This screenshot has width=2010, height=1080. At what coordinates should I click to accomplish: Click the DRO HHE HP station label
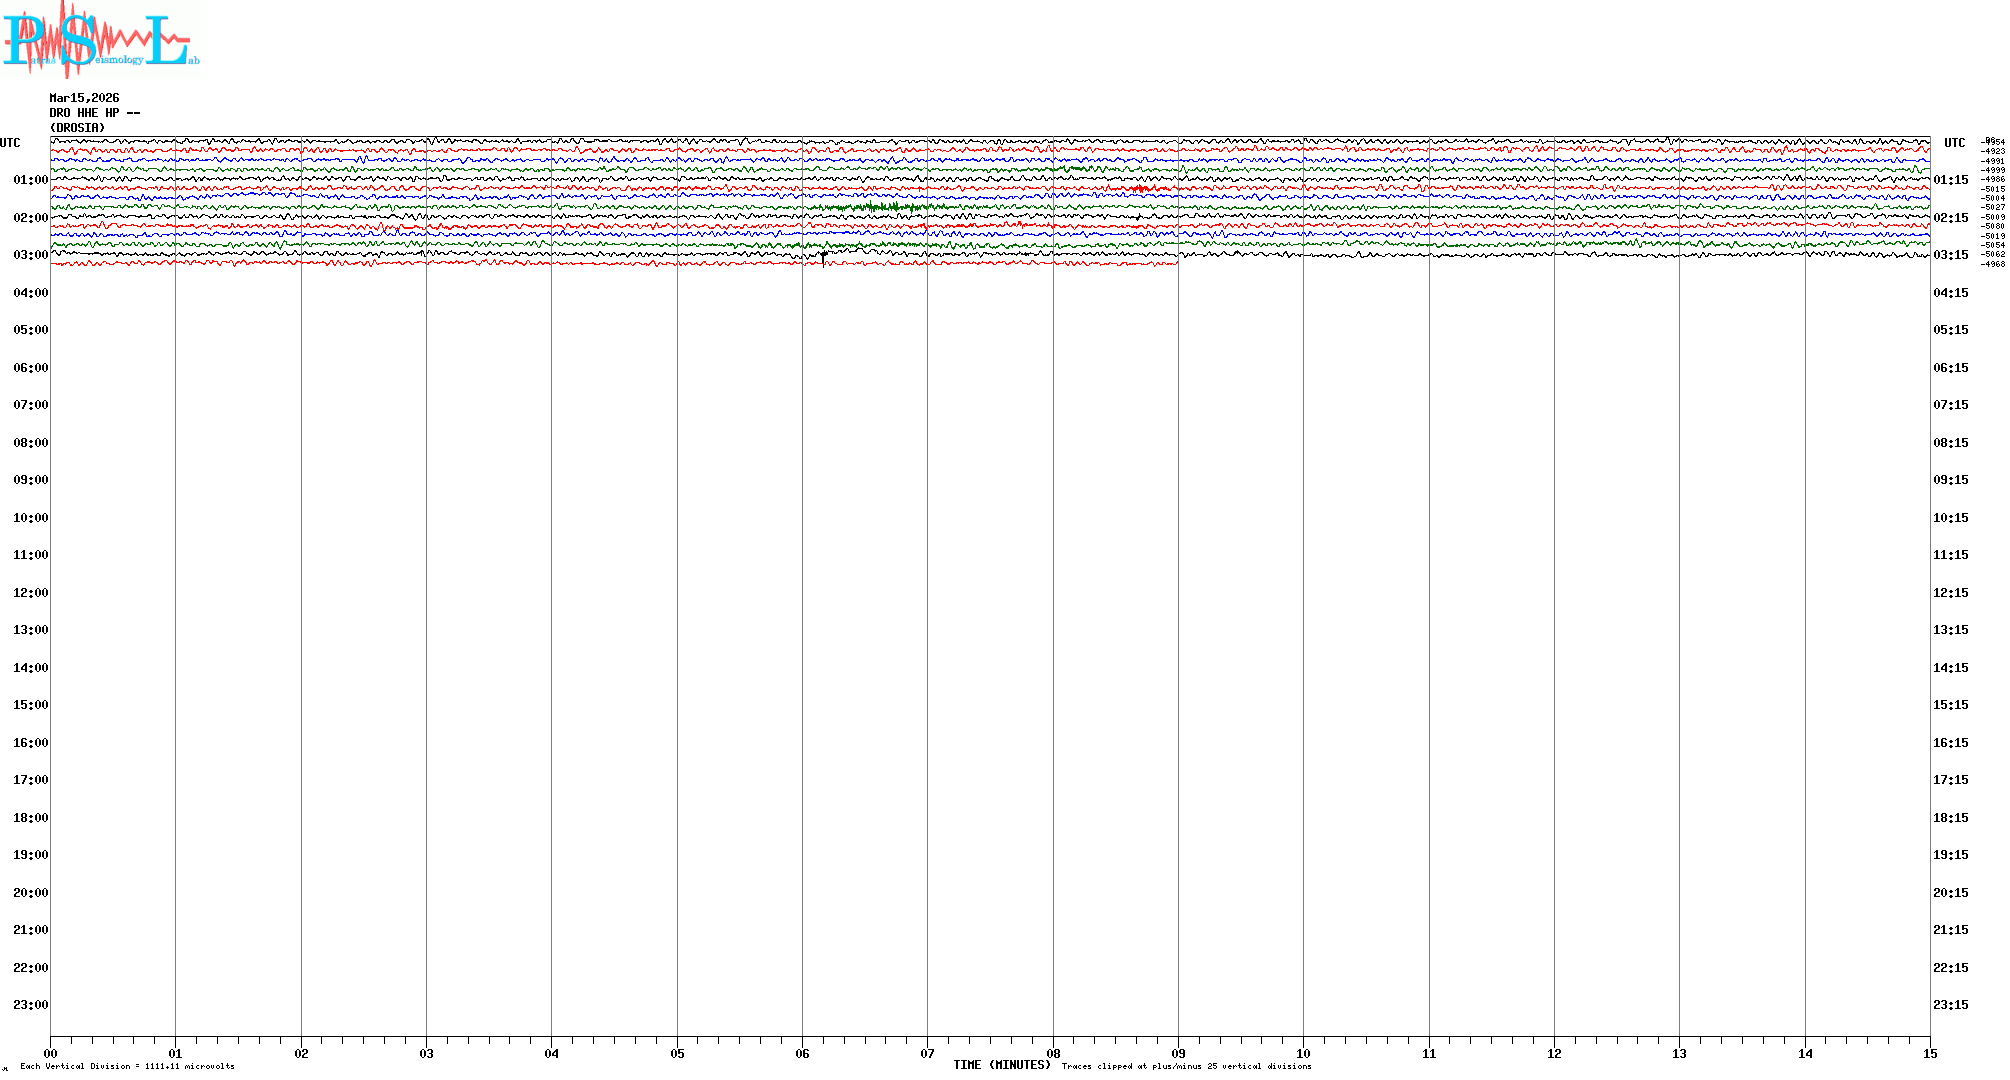(x=94, y=113)
